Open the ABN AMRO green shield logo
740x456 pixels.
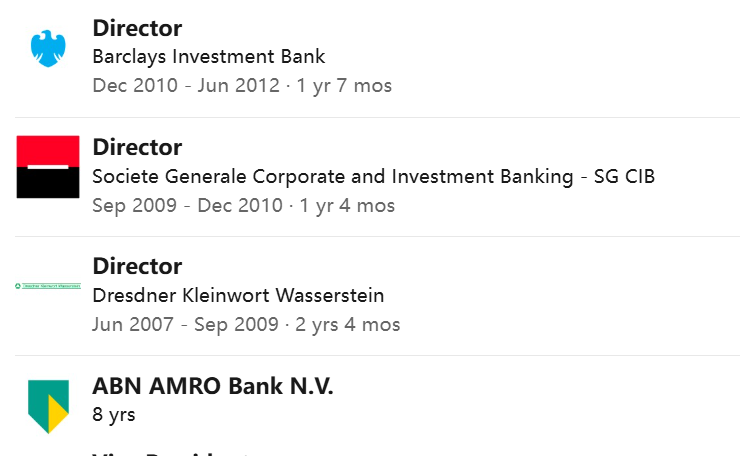point(48,406)
